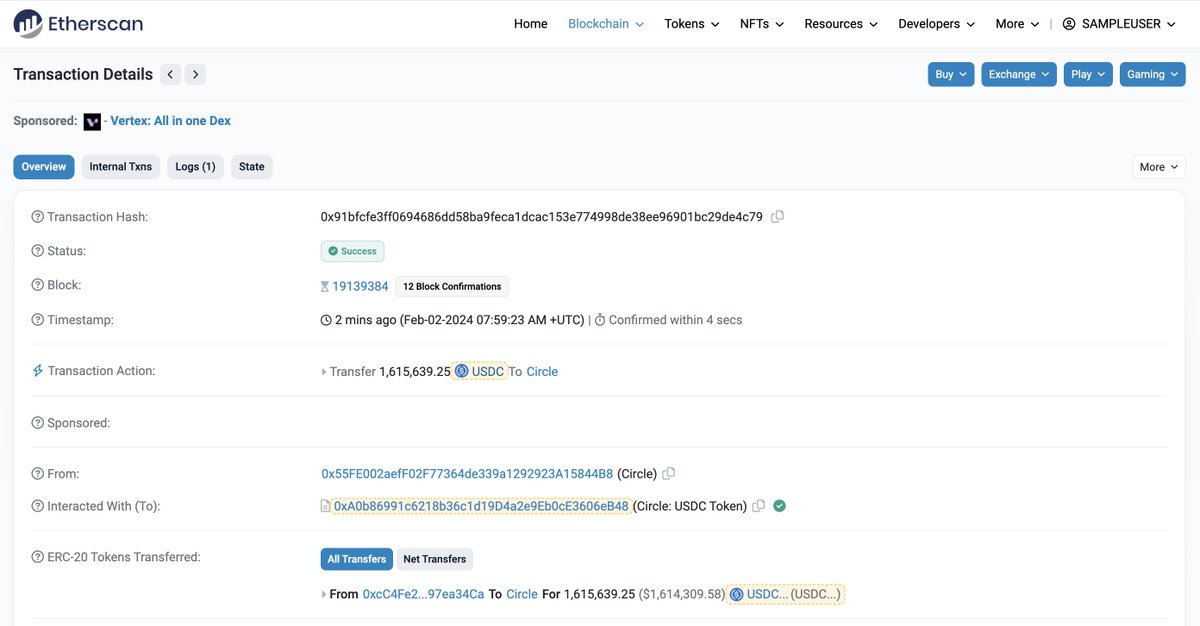Open Circle link in token transfer row

[522, 594]
